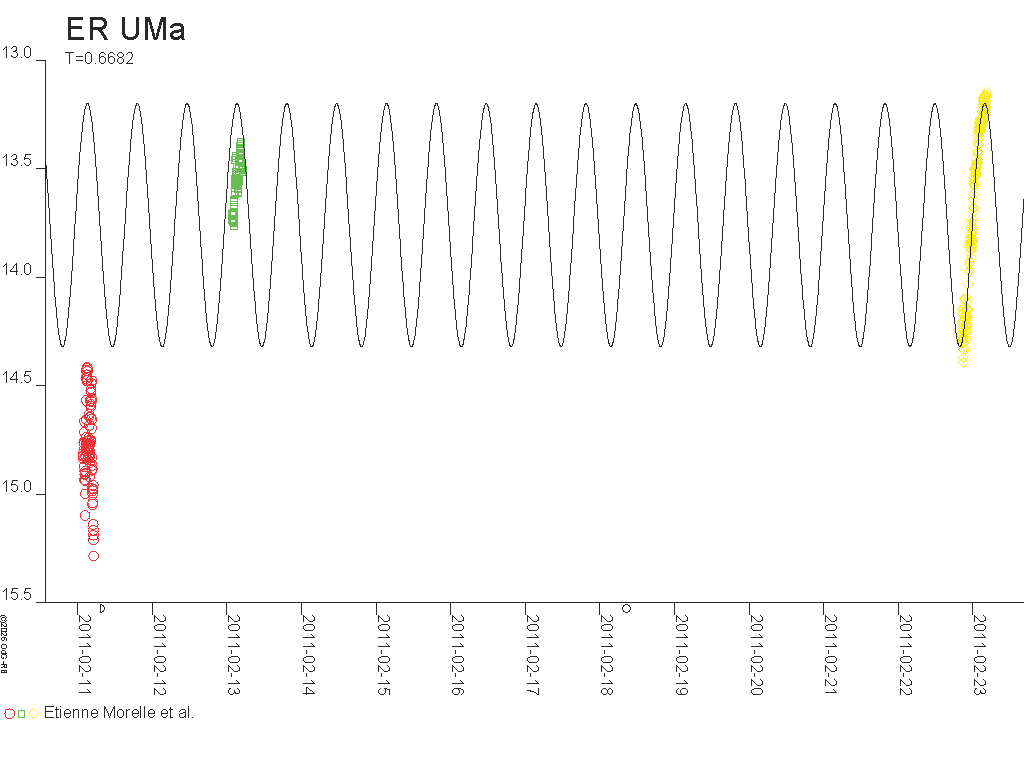
Task: Click the yellow diamond legend marker
Action: pyautogui.click(x=33, y=714)
